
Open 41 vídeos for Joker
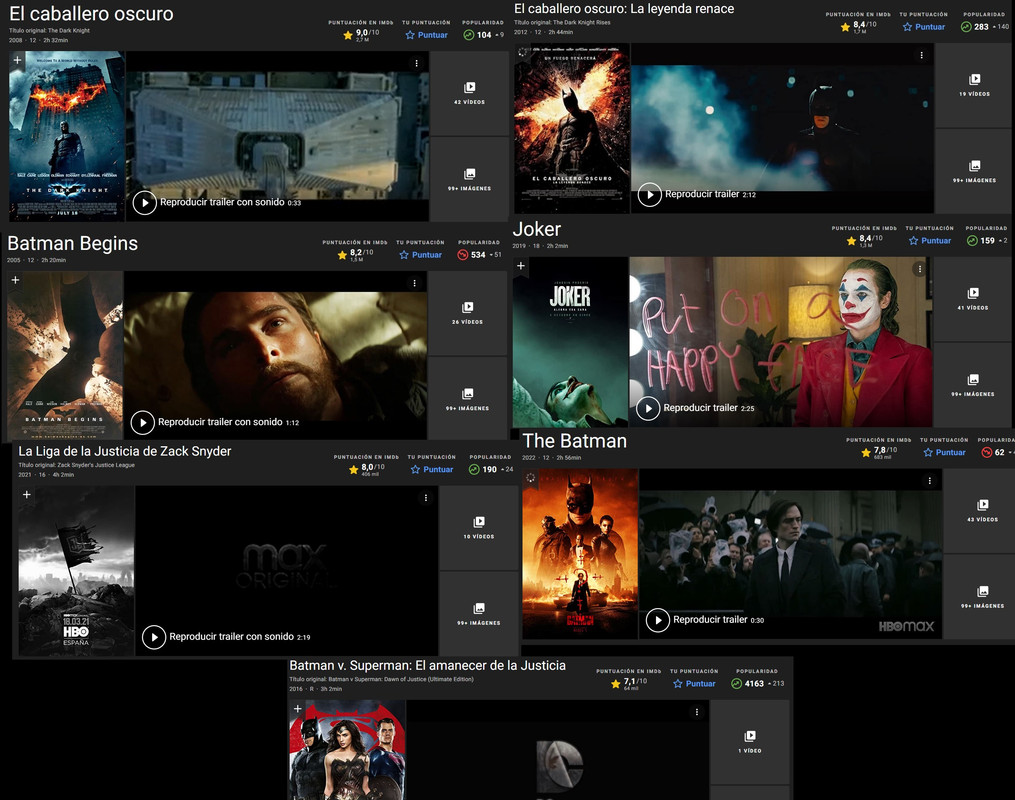point(973,299)
